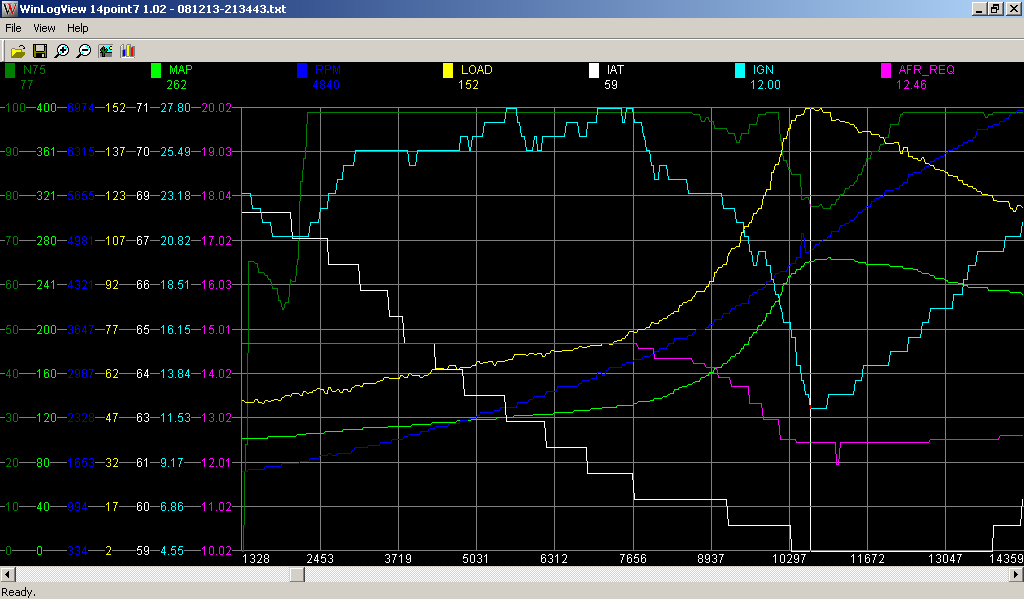Click the white IAT legend swatch
1024x600 pixels.
tap(594, 71)
